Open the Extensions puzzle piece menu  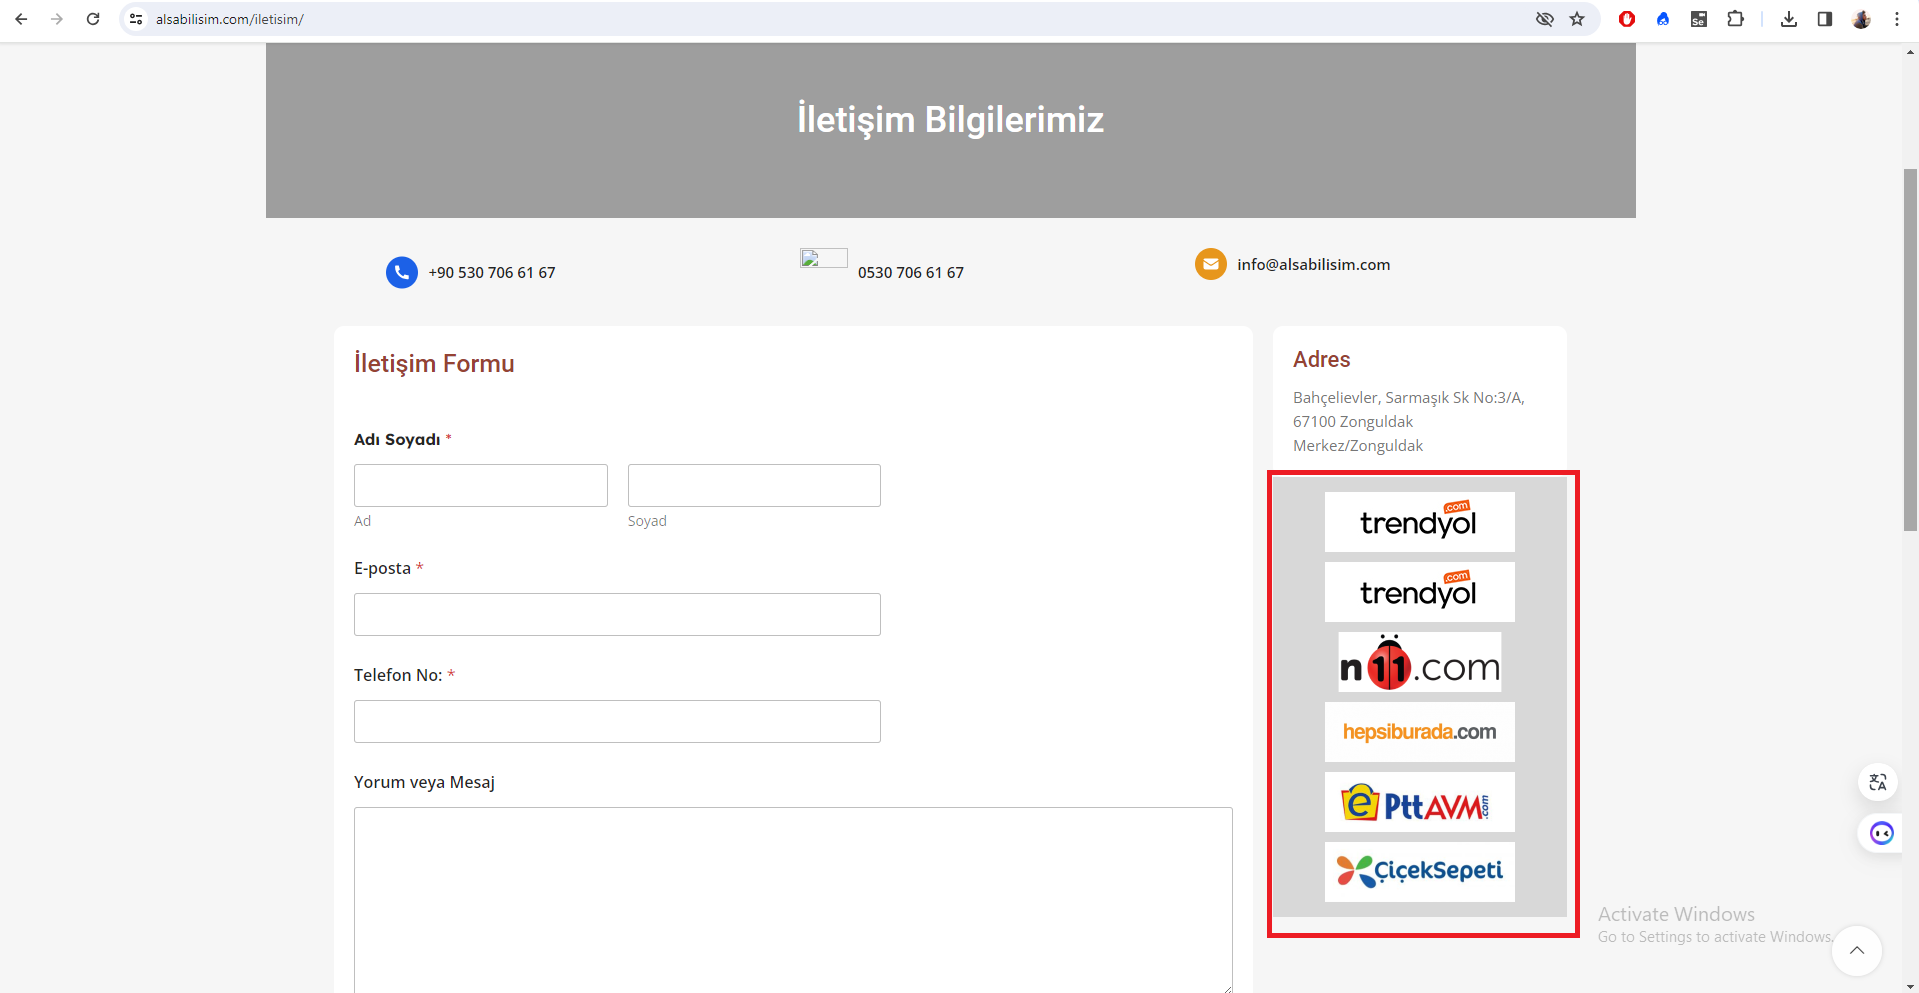(1735, 19)
